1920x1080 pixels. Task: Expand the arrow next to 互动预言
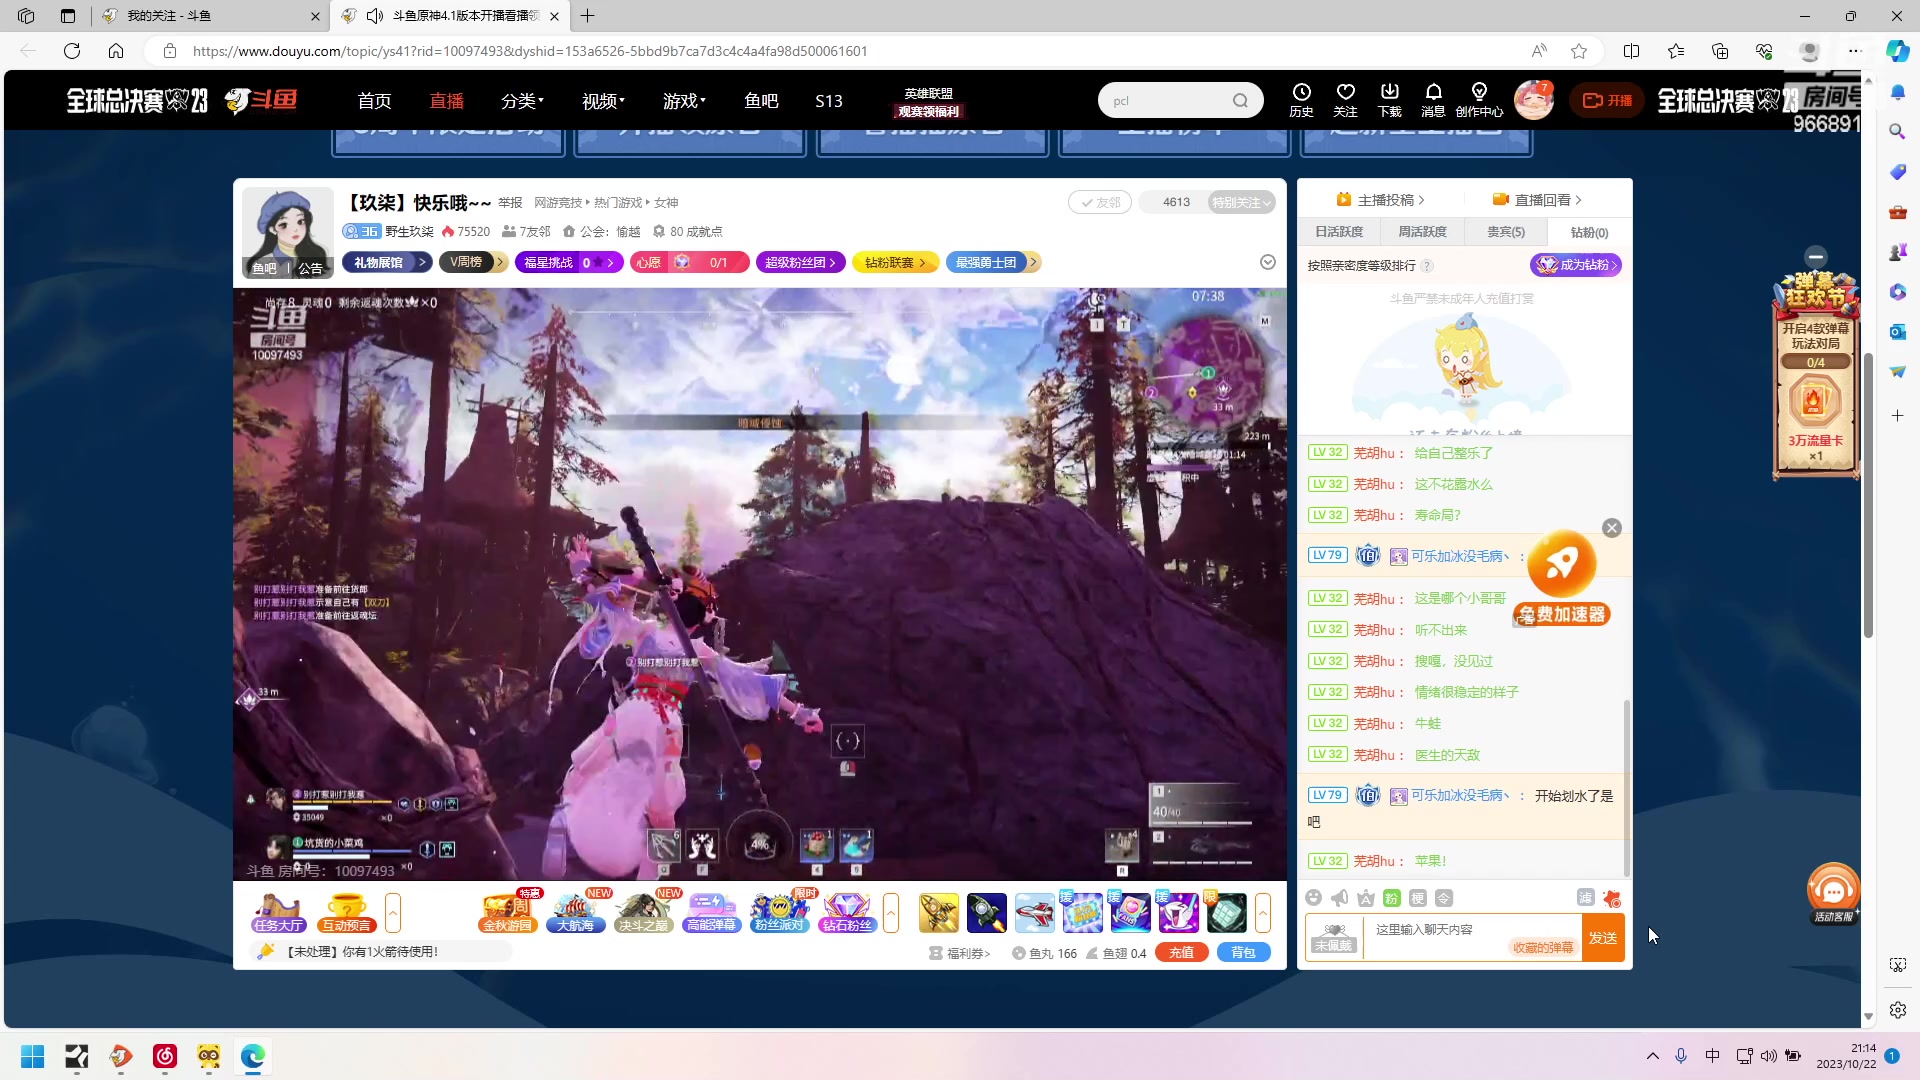coord(393,913)
